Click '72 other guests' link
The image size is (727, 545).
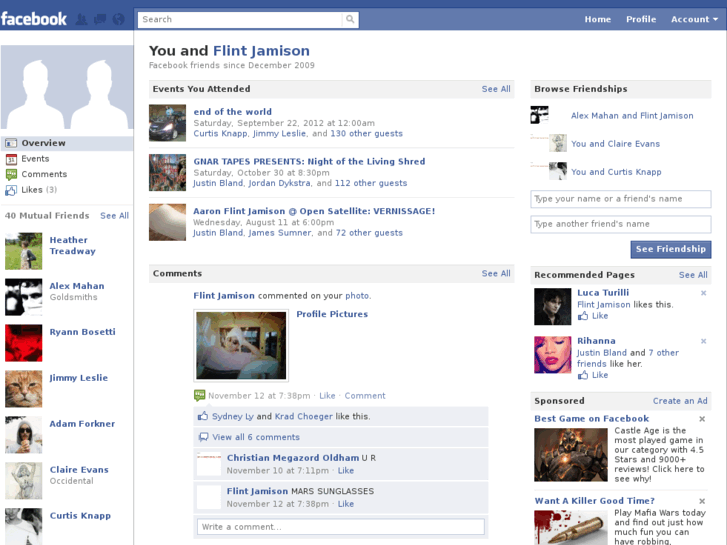pos(369,233)
